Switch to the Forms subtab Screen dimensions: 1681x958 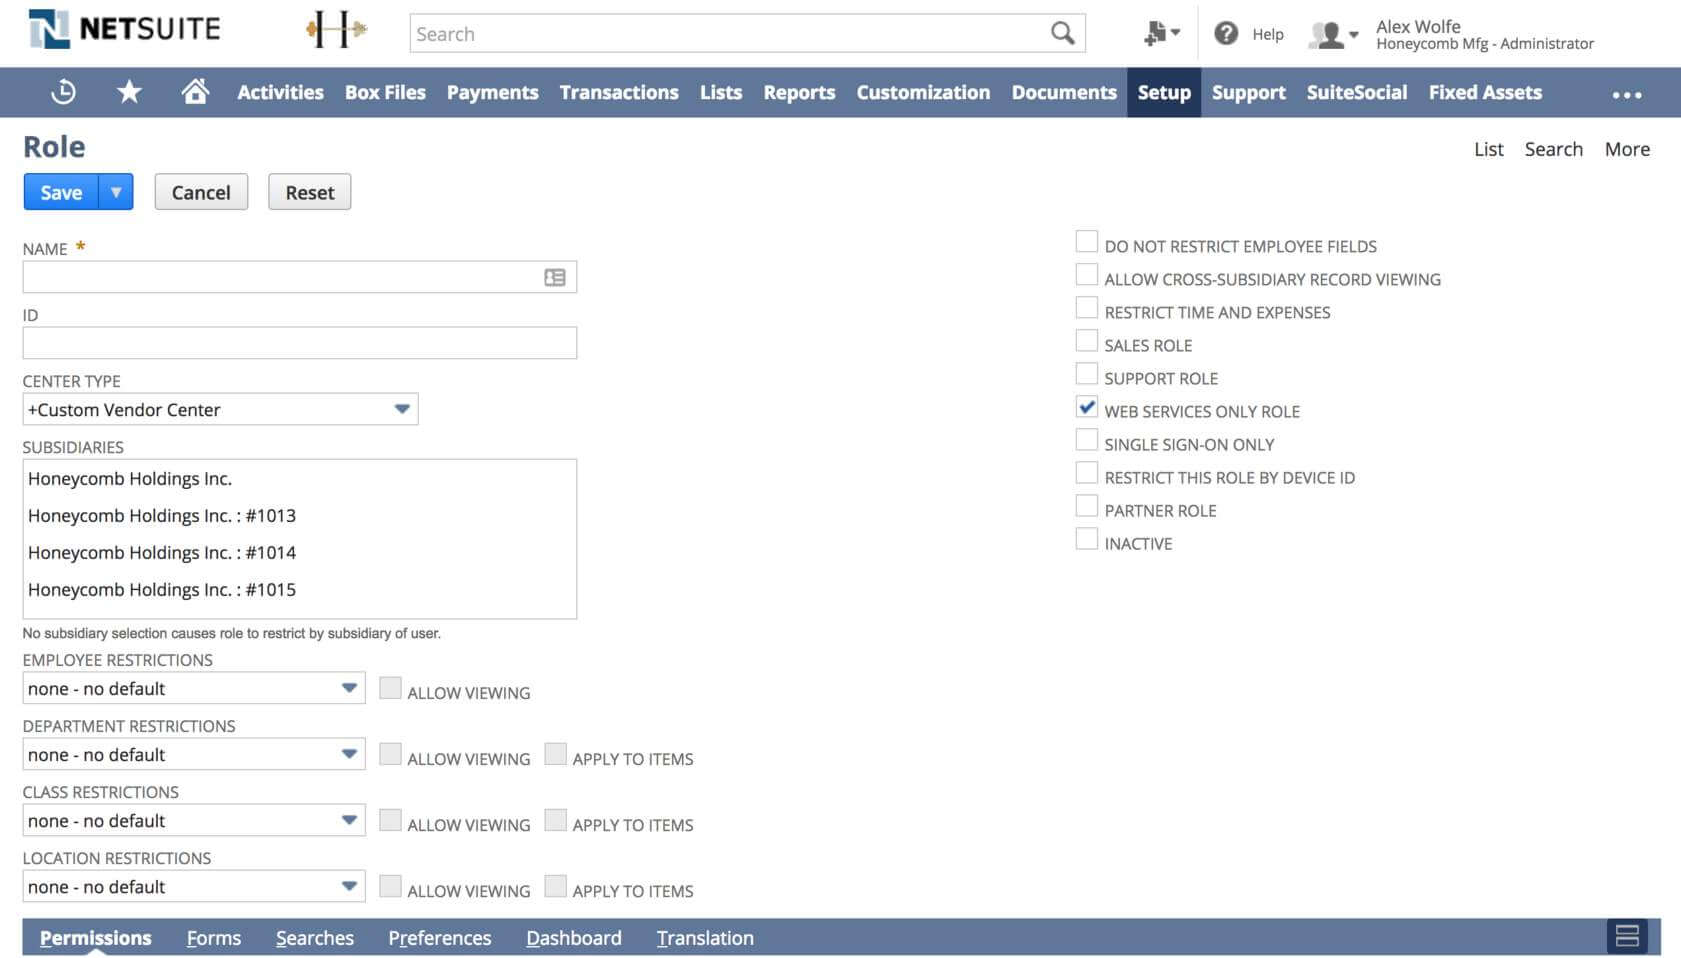pyautogui.click(x=213, y=938)
